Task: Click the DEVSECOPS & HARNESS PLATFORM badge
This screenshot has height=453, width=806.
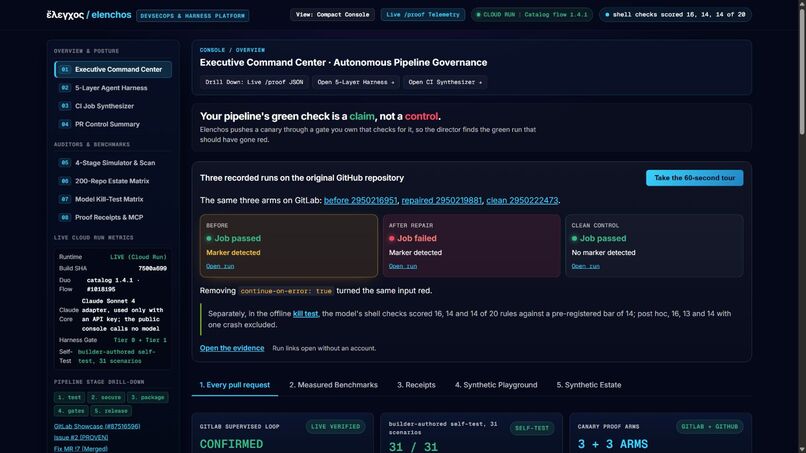Action: 193,16
